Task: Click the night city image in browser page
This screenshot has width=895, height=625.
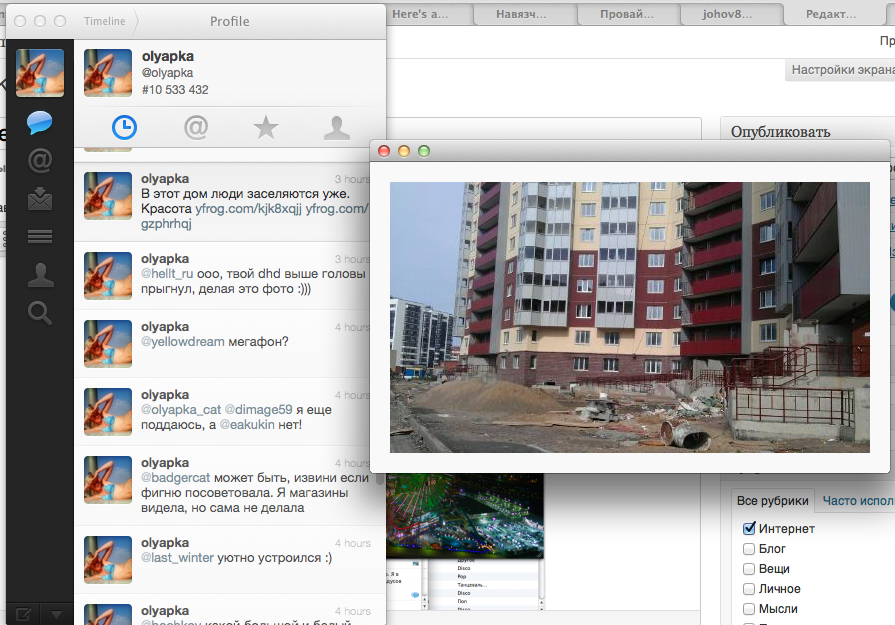Action: 465,515
